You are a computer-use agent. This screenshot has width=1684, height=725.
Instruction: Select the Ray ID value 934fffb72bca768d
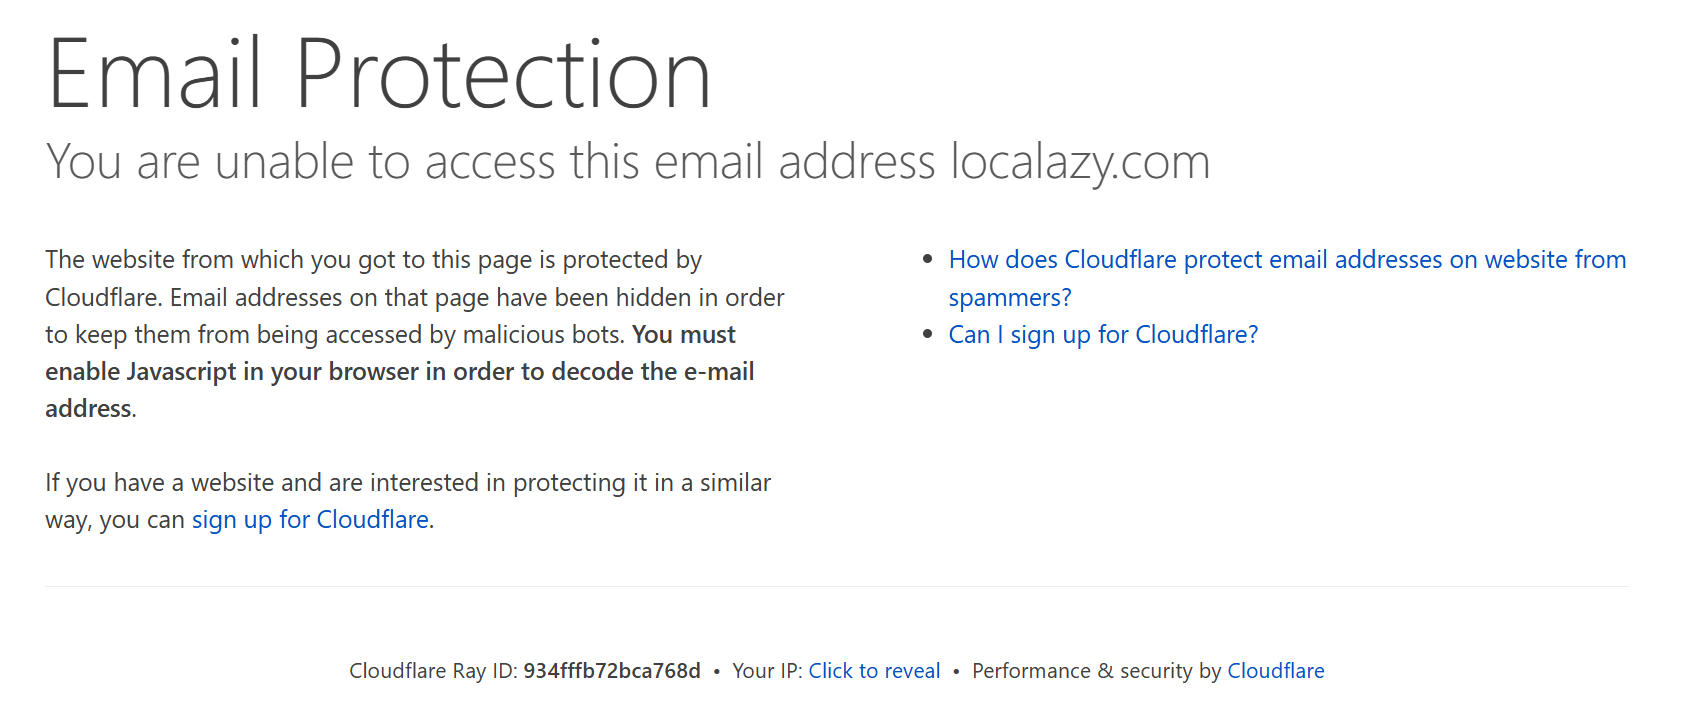(x=612, y=671)
